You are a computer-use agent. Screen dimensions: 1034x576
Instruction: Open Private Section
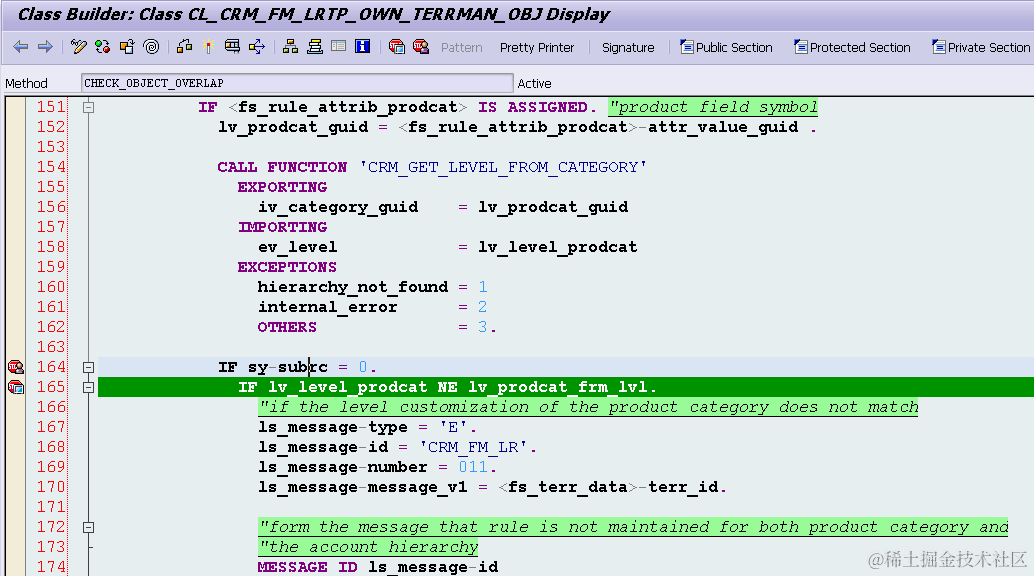point(981,48)
